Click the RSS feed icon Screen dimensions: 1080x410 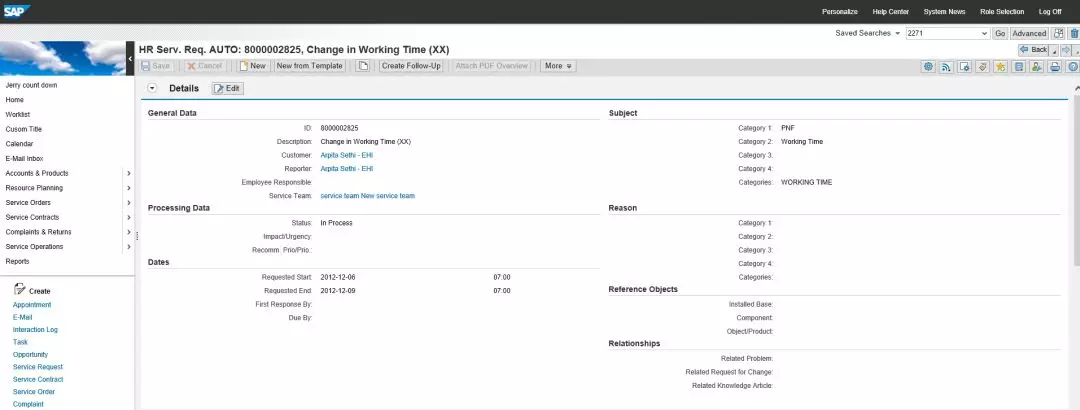[946, 67]
